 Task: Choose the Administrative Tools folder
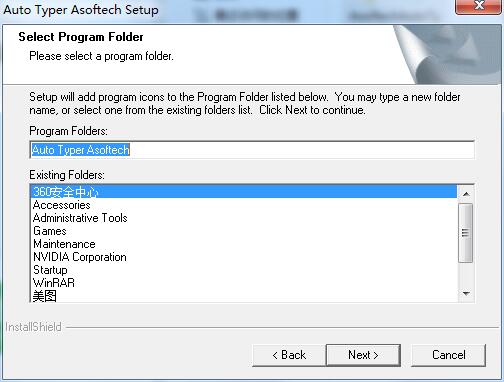[x=244, y=218]
